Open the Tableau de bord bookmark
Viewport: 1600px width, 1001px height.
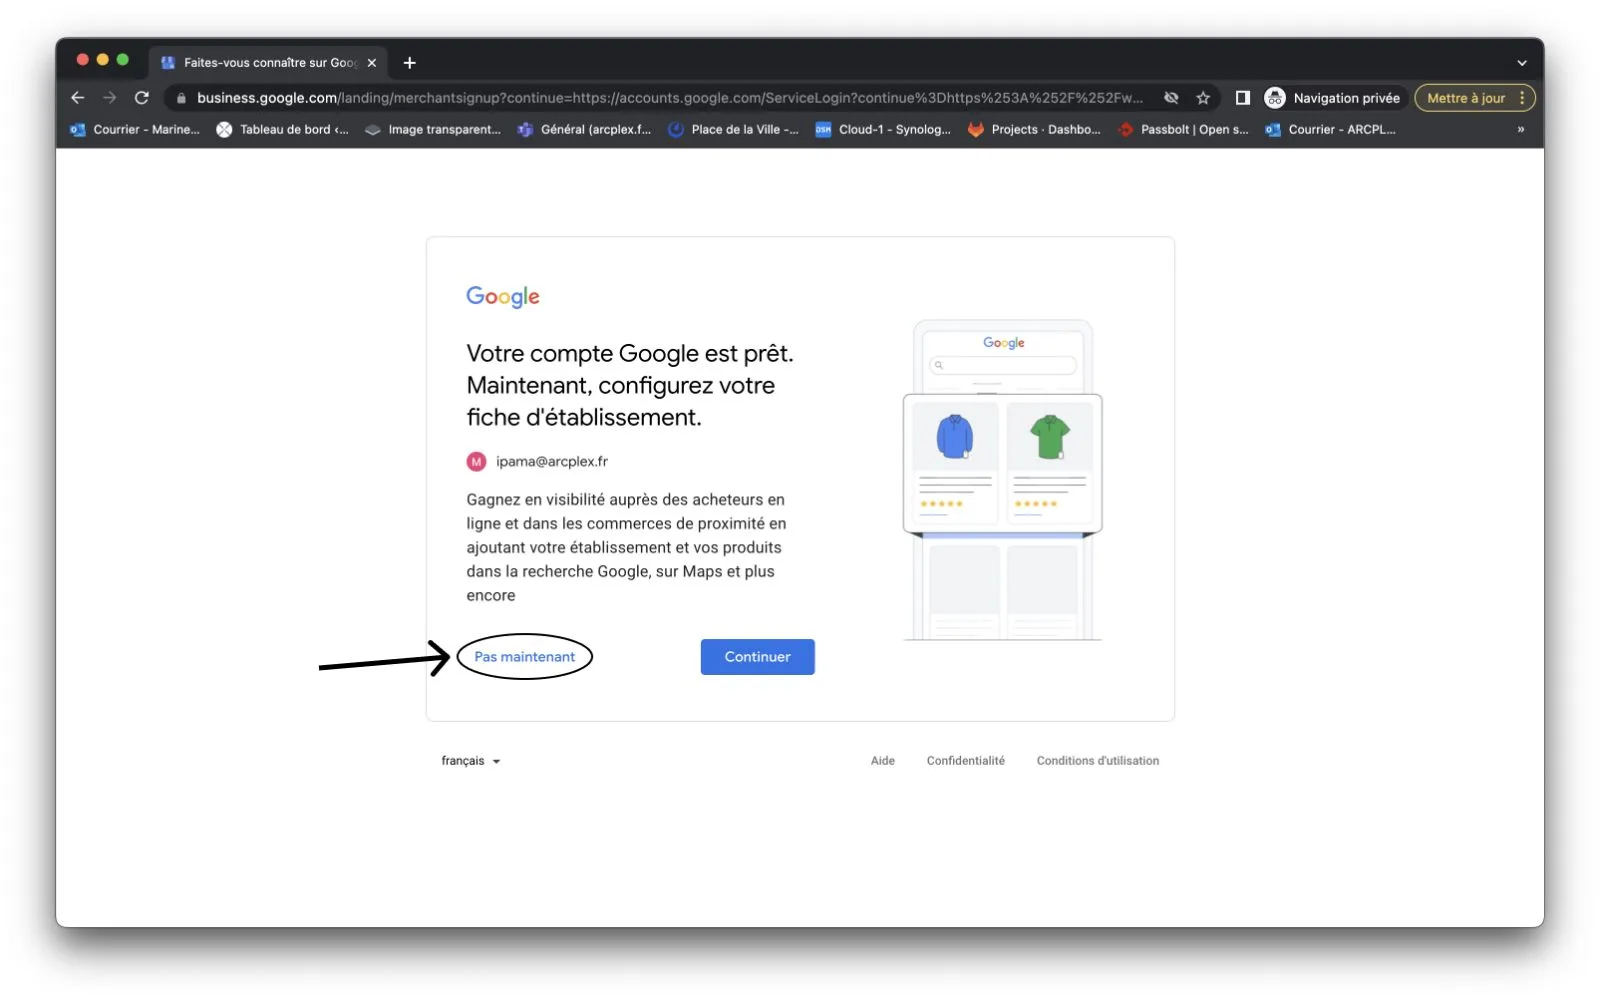click(x=283, y=130)
